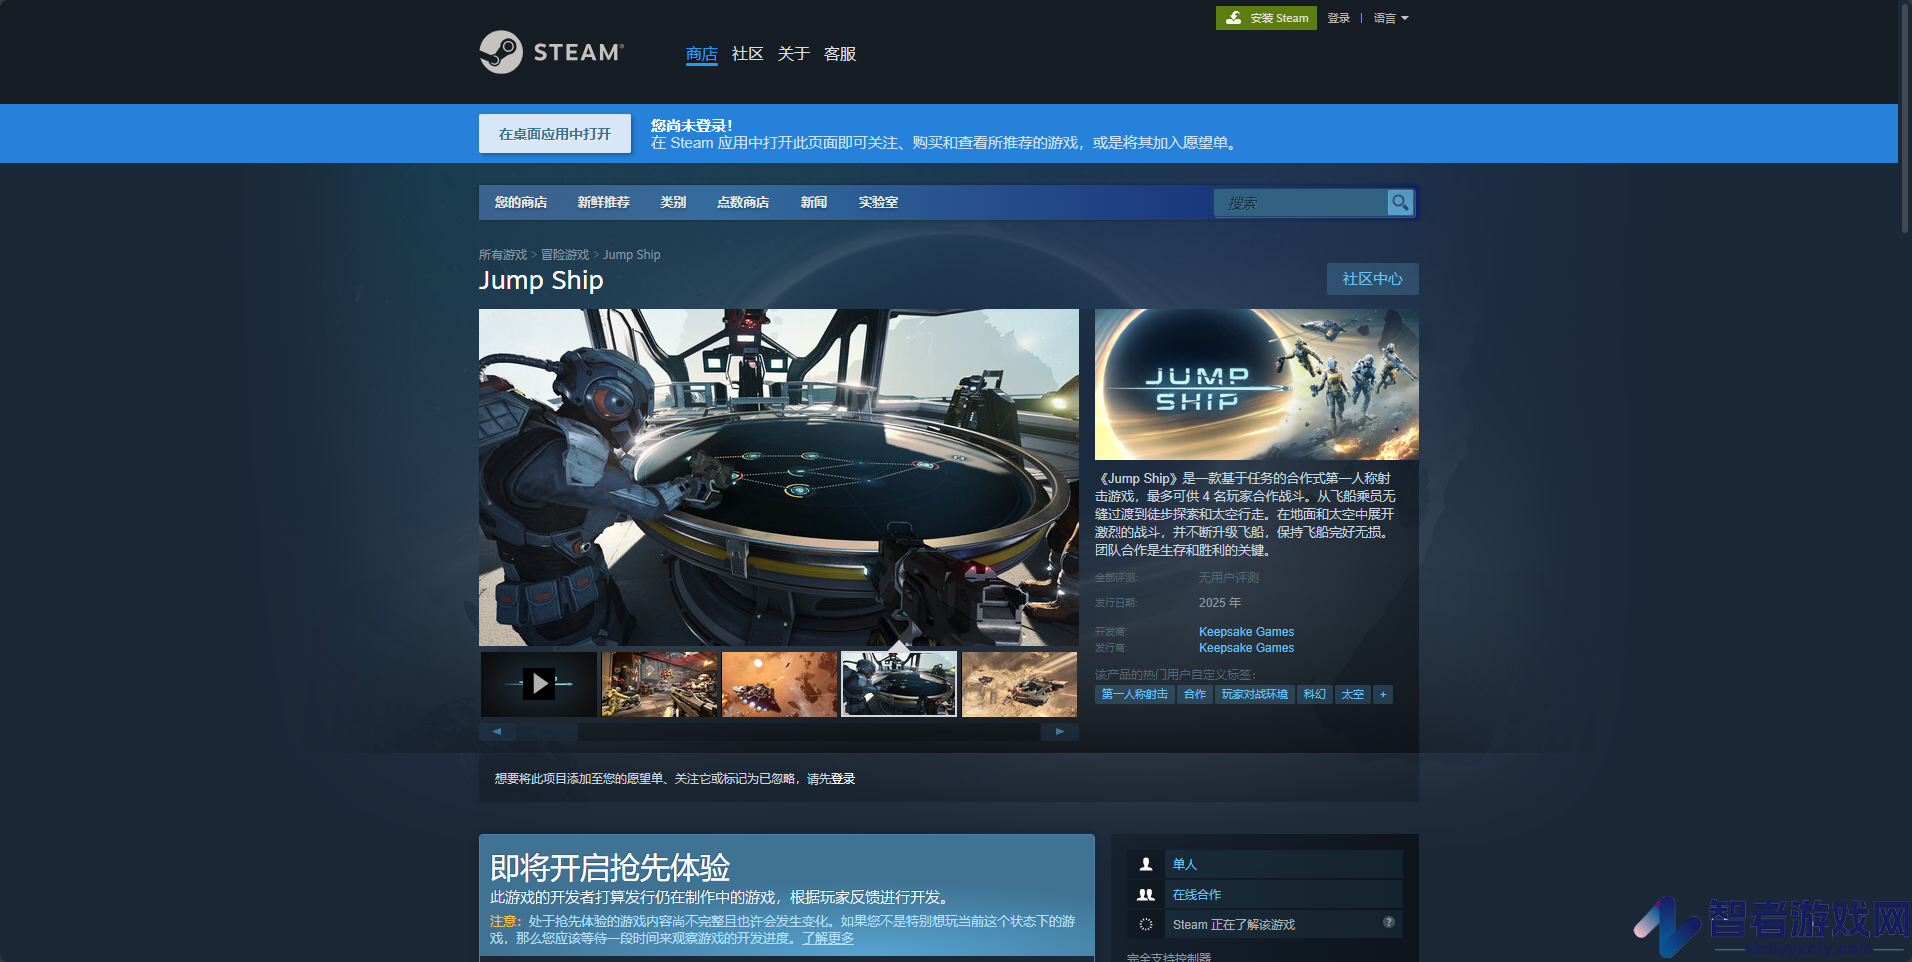
Task: Click the 太空 tag
Action: click(x=1353, y=694)
